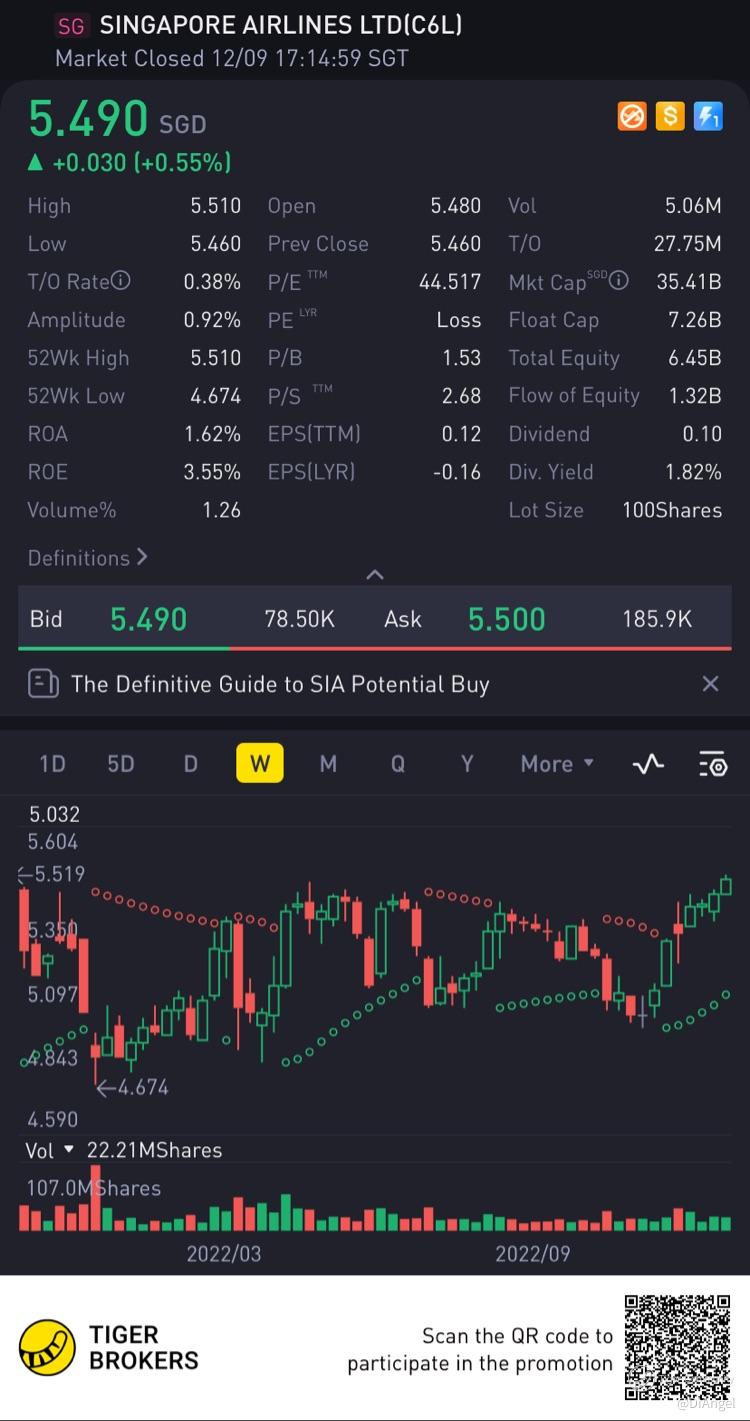Image resolution: width=750 pixels, height=1421 pixels.
Task: Tap the Singapore Airlines Ltd title
Action: (281, 25)
